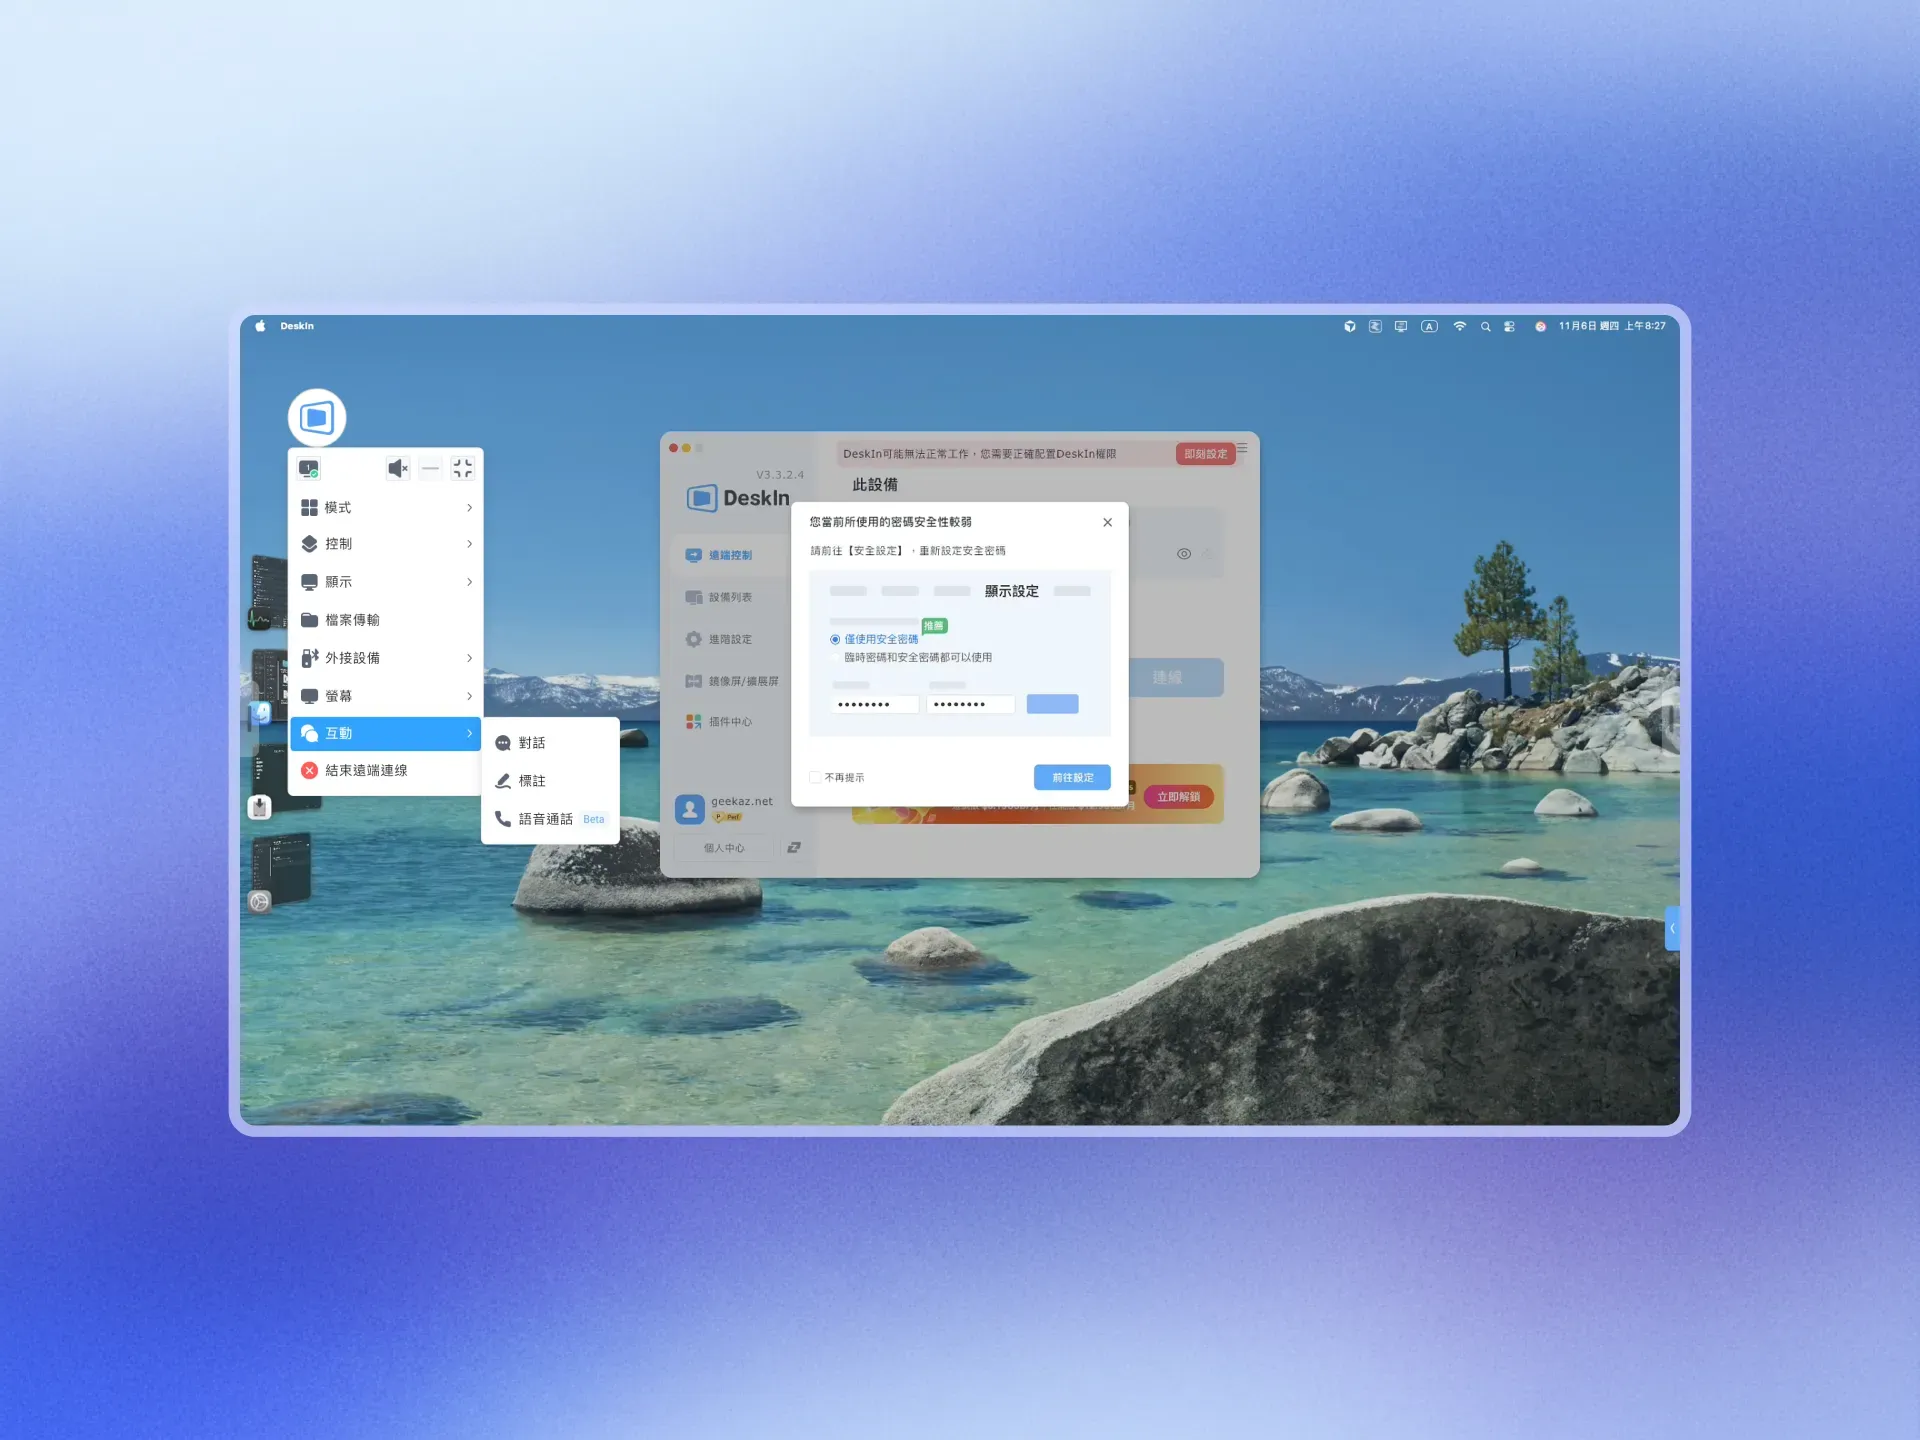This screenshot has height=1440, width=1920.
Task: Expand the 螢幕 submenu chevron
Action: pyautogui.click(x=469, y=696)
